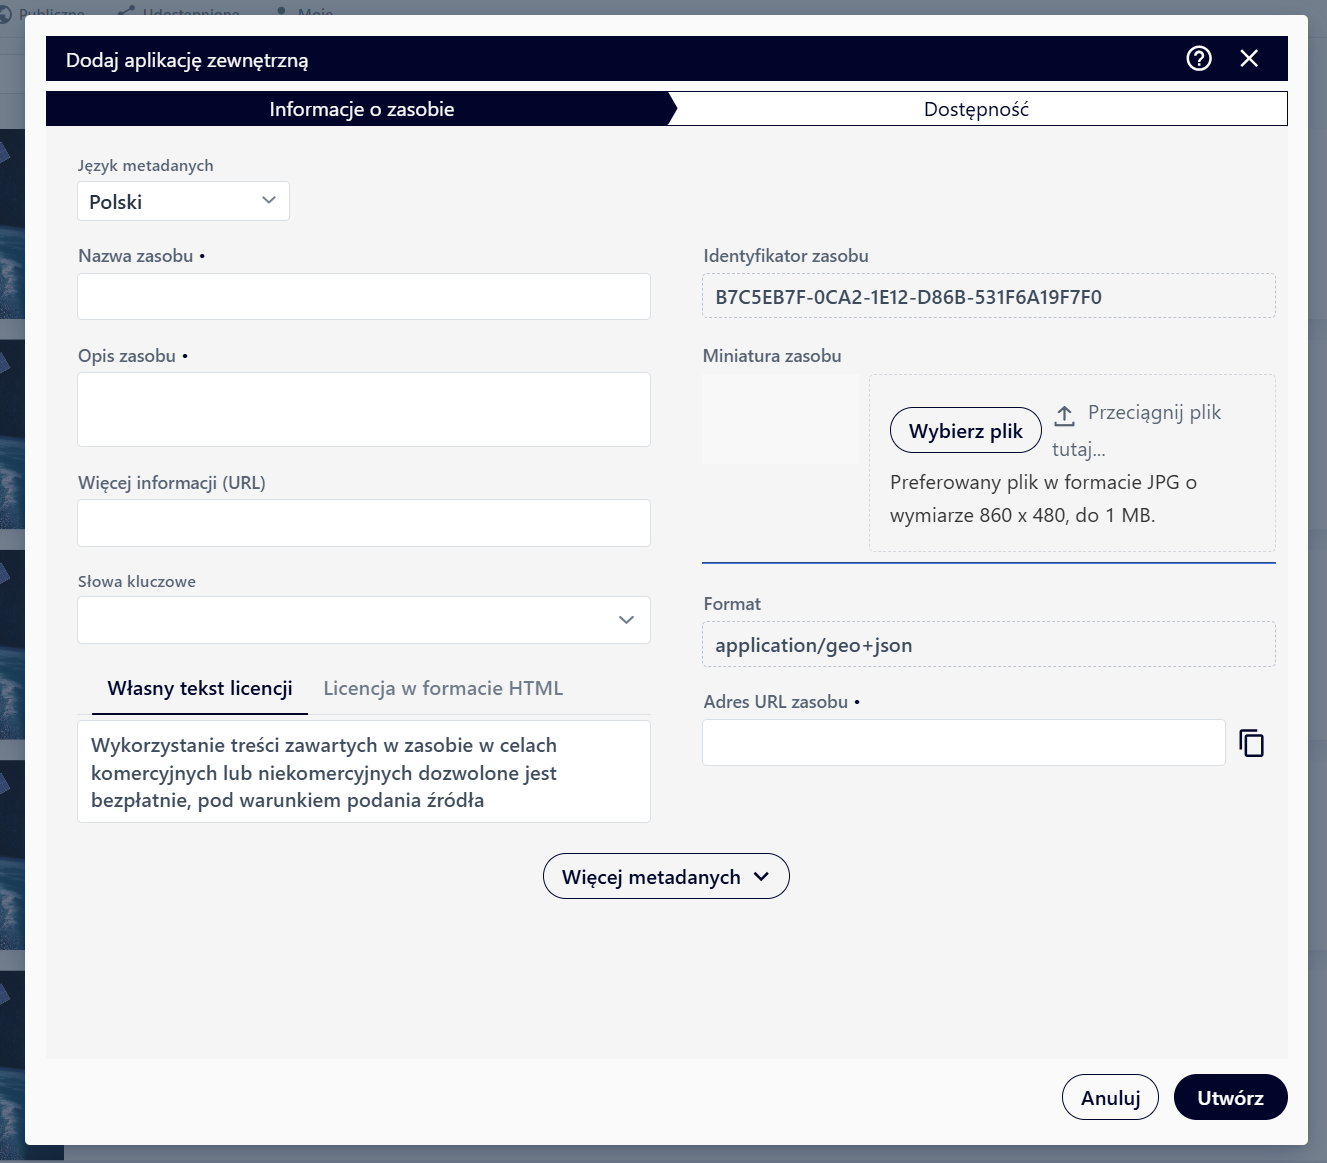Image resolution: width=1327 pixels, height=1163 pixels.
Task: Click into the Opis zasobu text area
Action: point(364,409)
